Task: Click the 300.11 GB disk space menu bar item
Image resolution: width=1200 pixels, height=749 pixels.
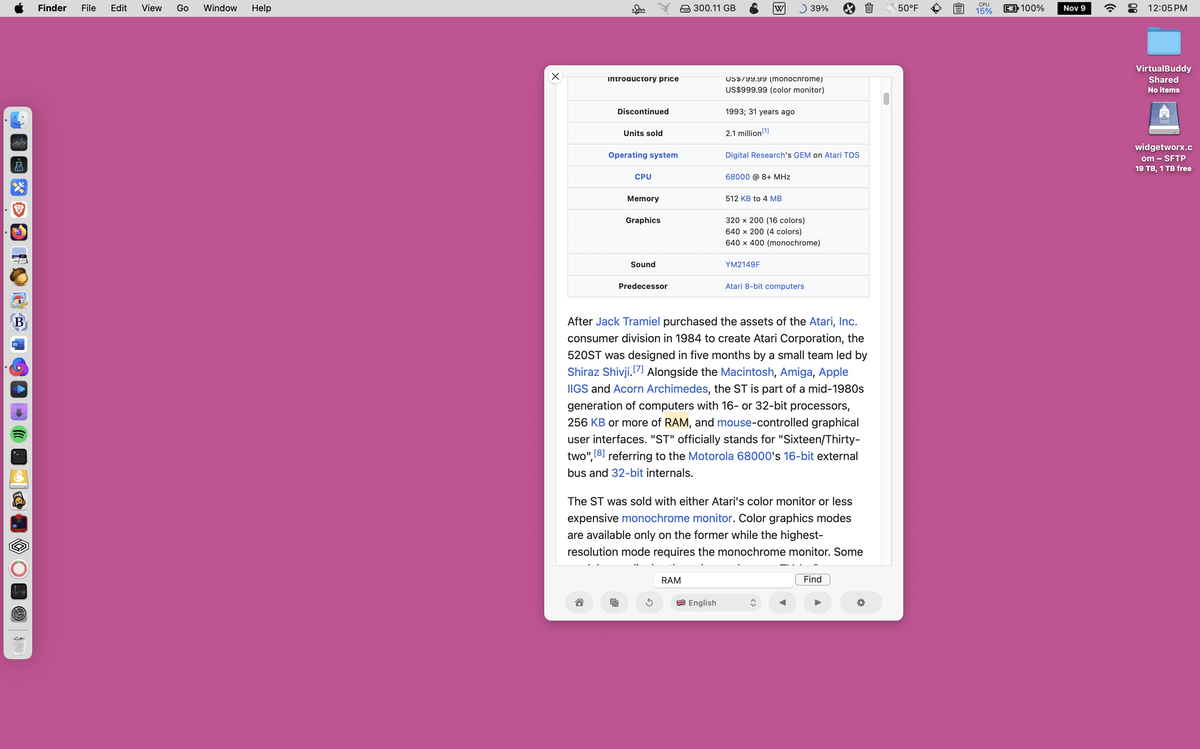Action: point(707,8)
